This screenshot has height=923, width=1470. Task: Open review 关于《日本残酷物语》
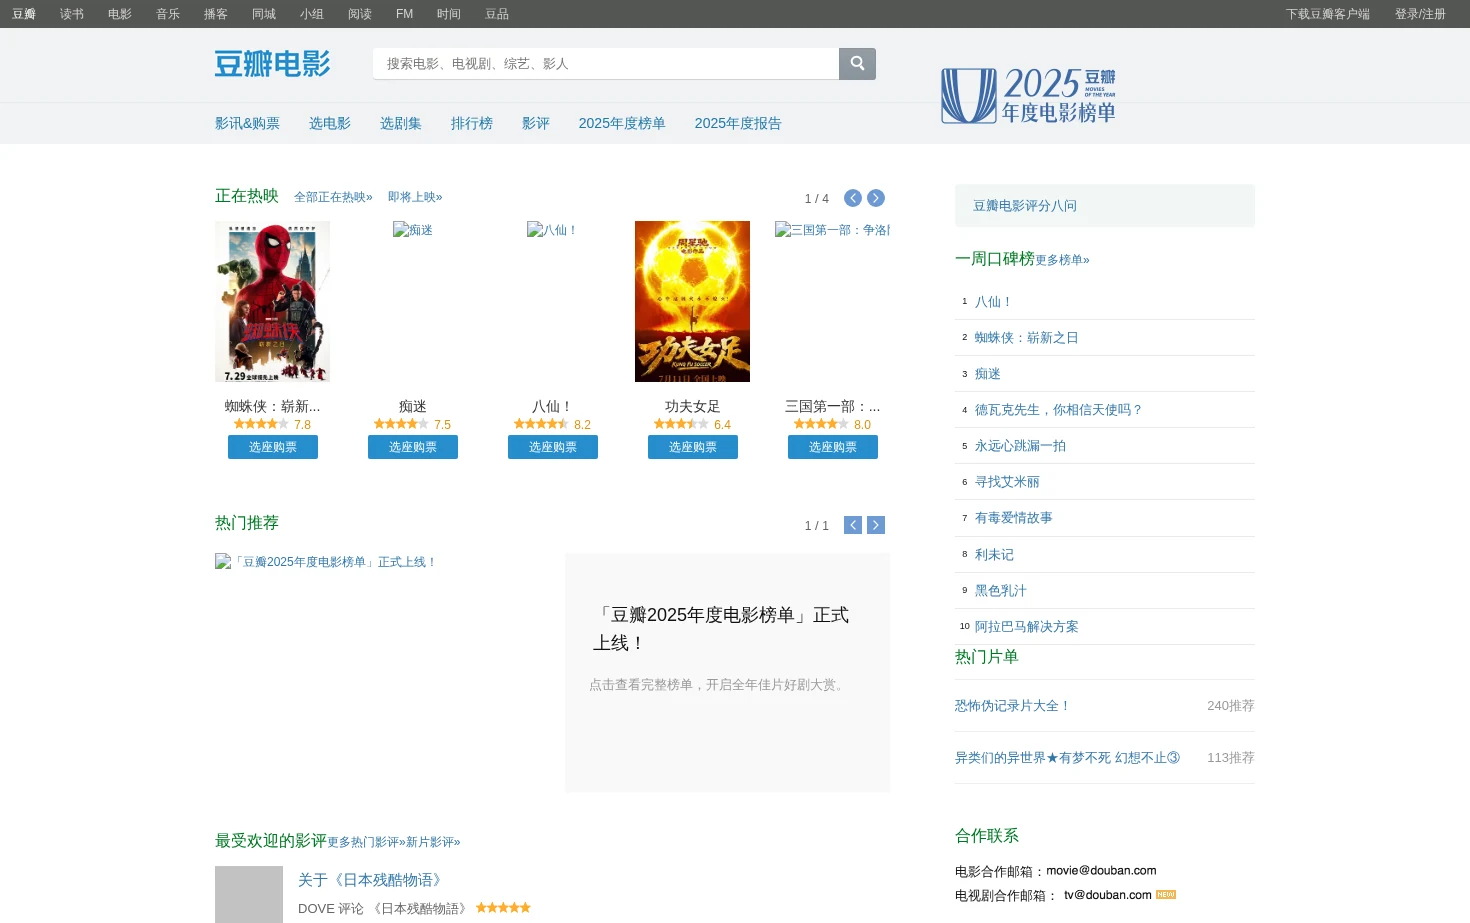[372, 879]
